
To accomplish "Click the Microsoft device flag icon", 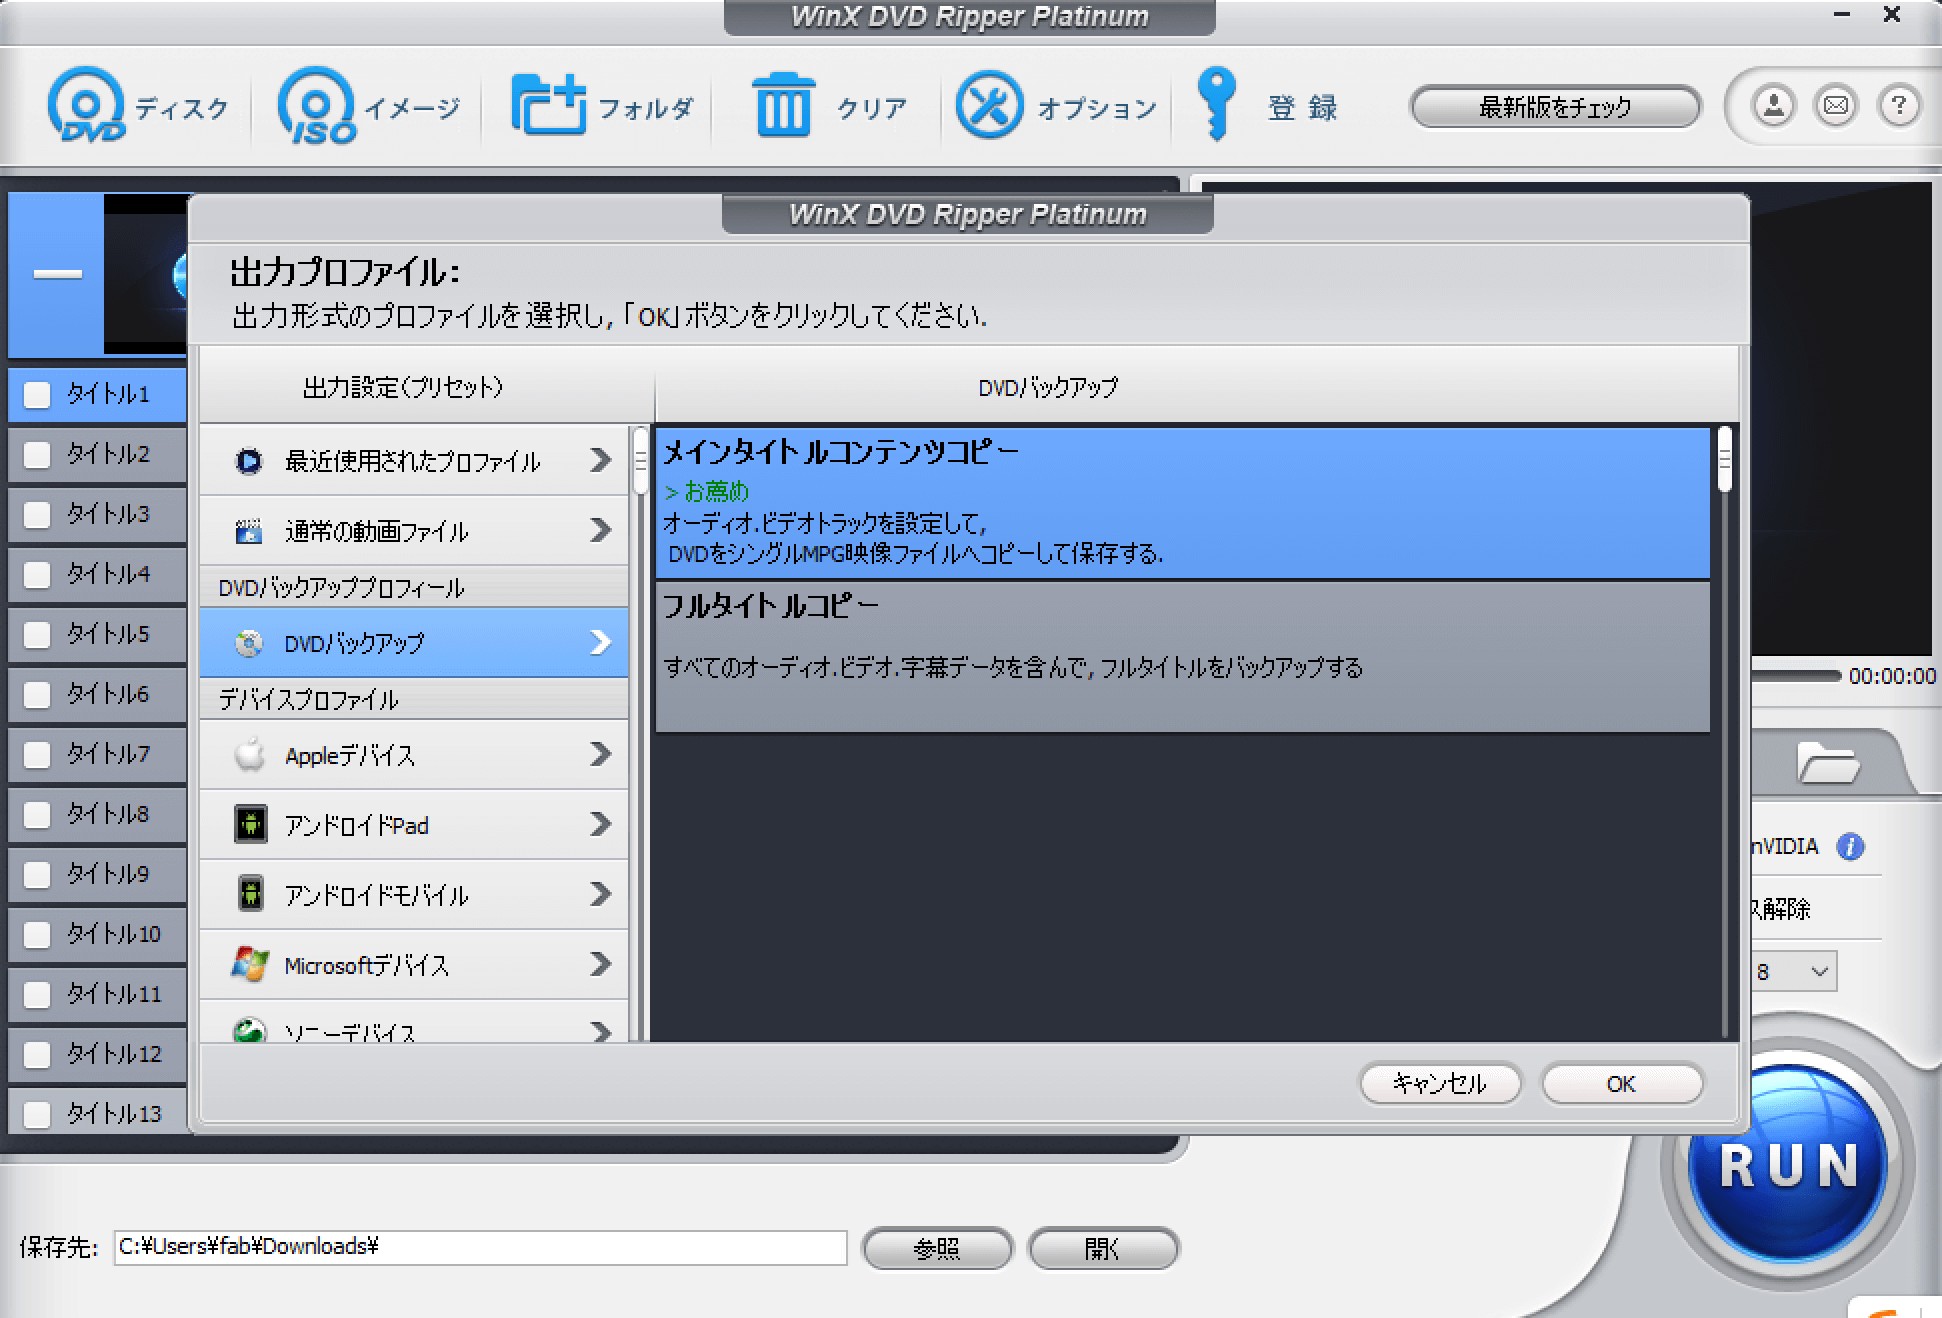I will (x=249, y=964).
